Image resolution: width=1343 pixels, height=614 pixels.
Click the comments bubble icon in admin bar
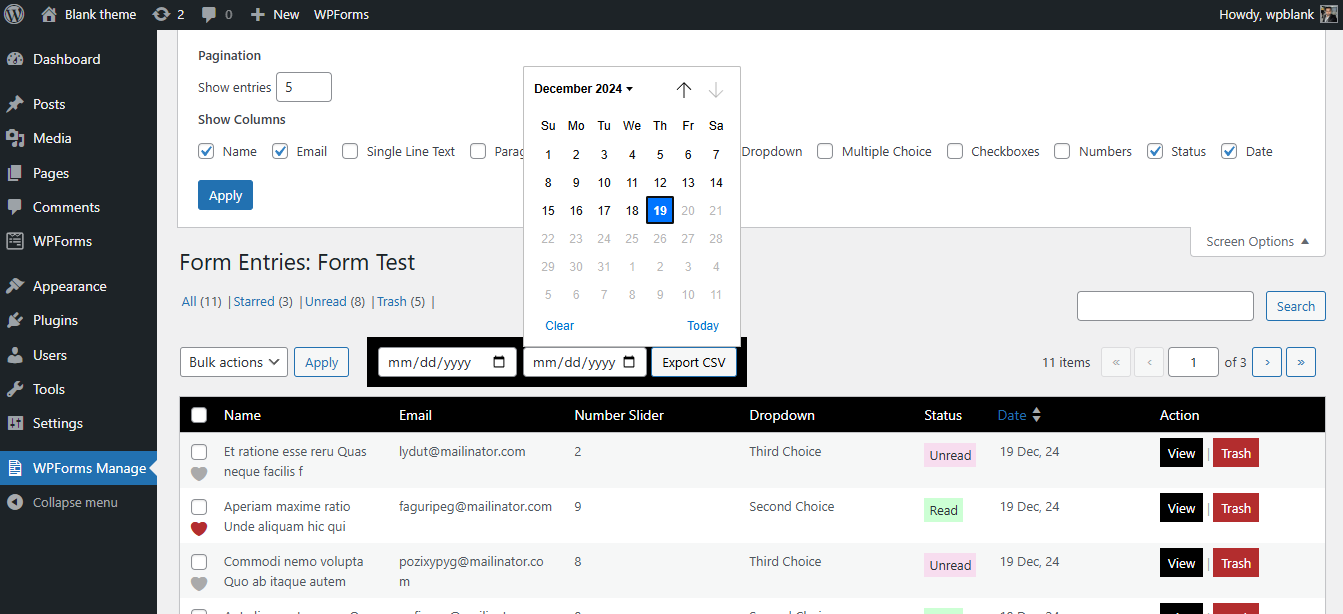click(x=209, y=14)
